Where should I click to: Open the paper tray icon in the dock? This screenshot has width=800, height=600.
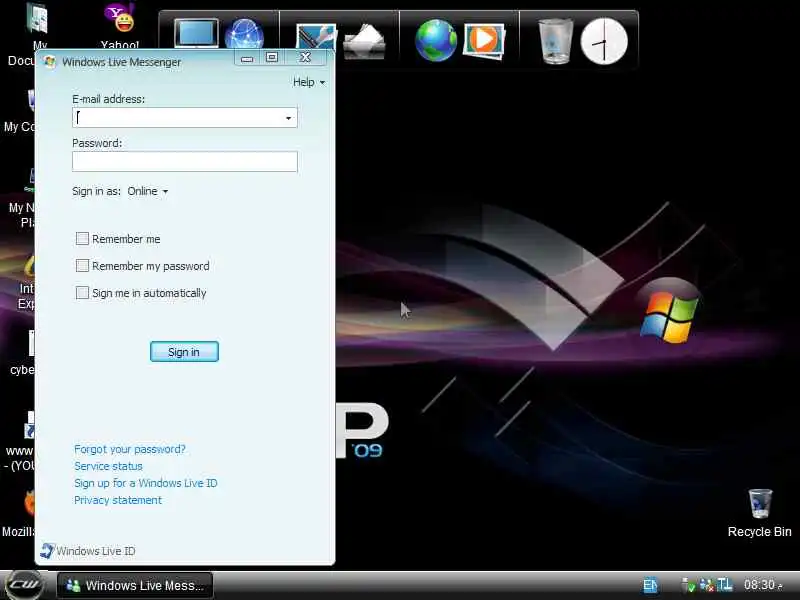tap(364, 41)
